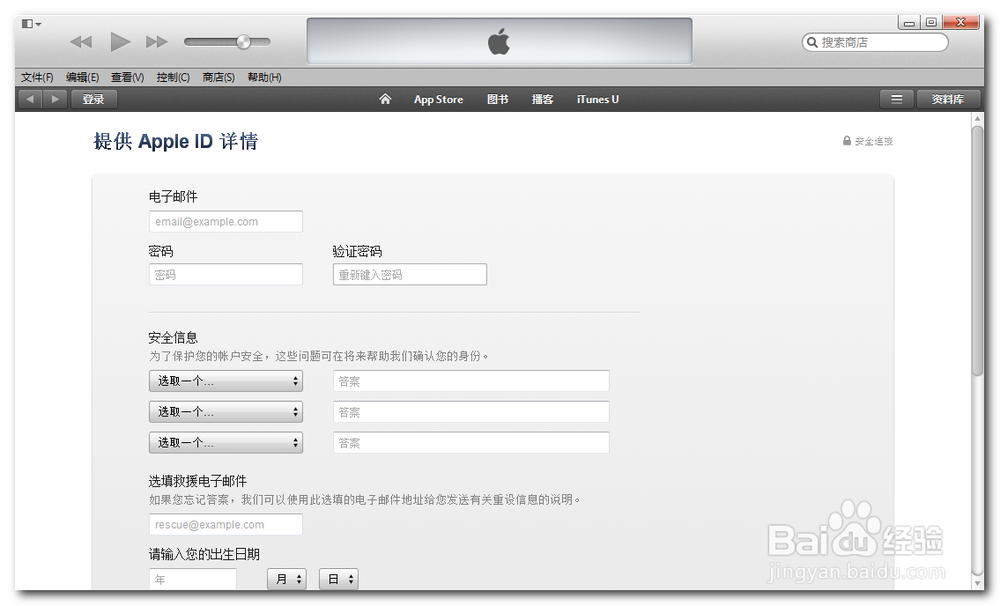Click the Apple logo display panel
This screenshot has height=606, width=1000.
click(x=499, y=41)
